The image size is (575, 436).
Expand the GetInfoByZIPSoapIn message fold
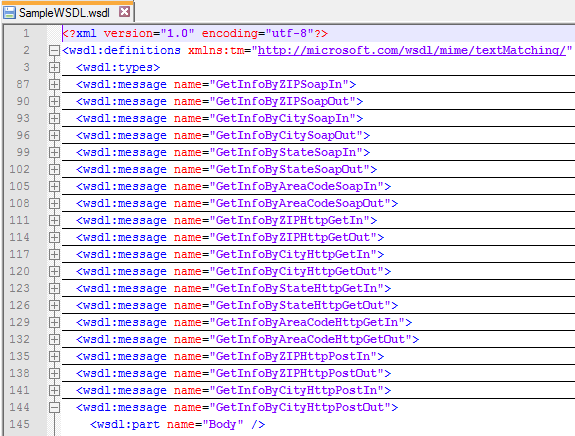point(54,85)
